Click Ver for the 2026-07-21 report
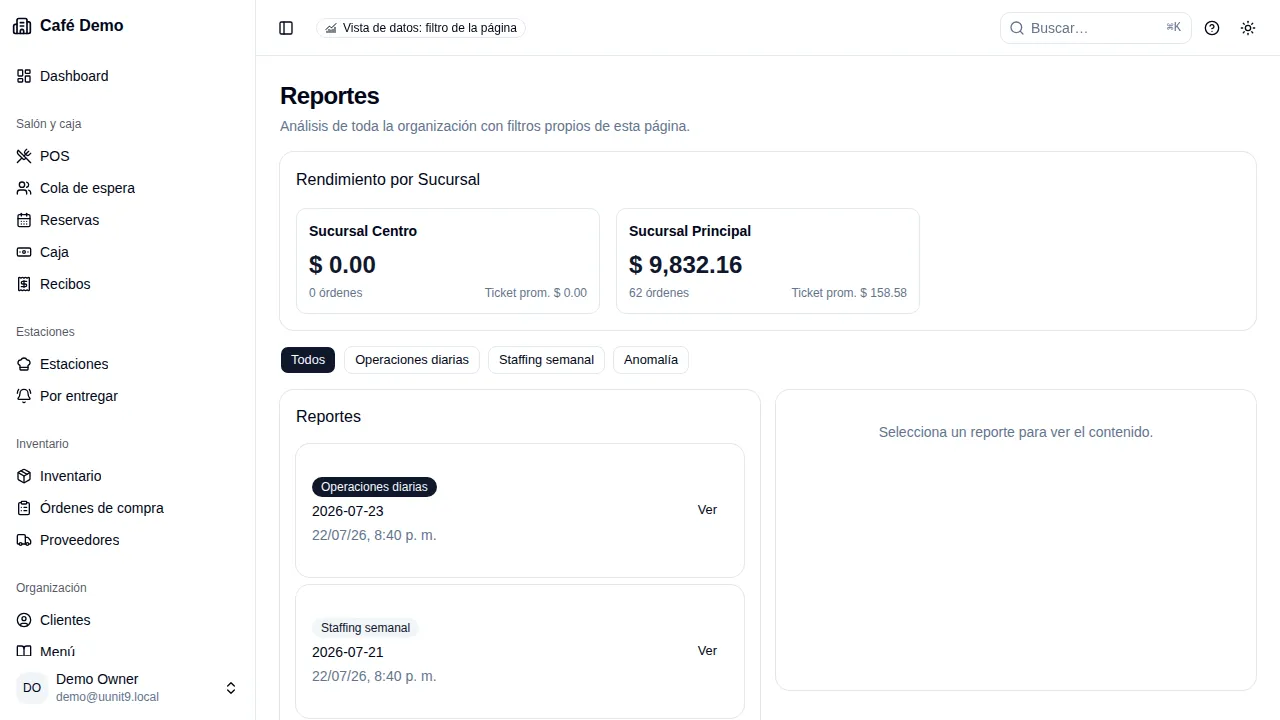 (x=707, y=651)
